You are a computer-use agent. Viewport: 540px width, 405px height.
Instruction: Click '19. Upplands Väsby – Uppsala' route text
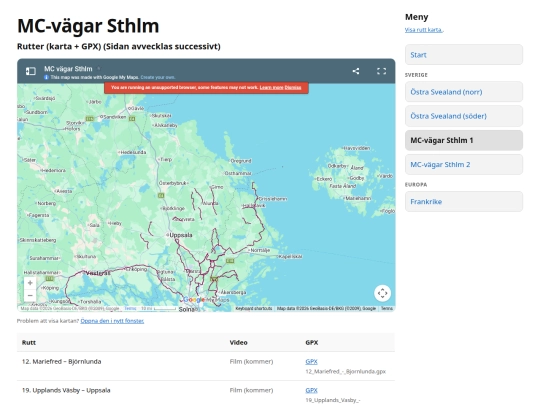66,390
